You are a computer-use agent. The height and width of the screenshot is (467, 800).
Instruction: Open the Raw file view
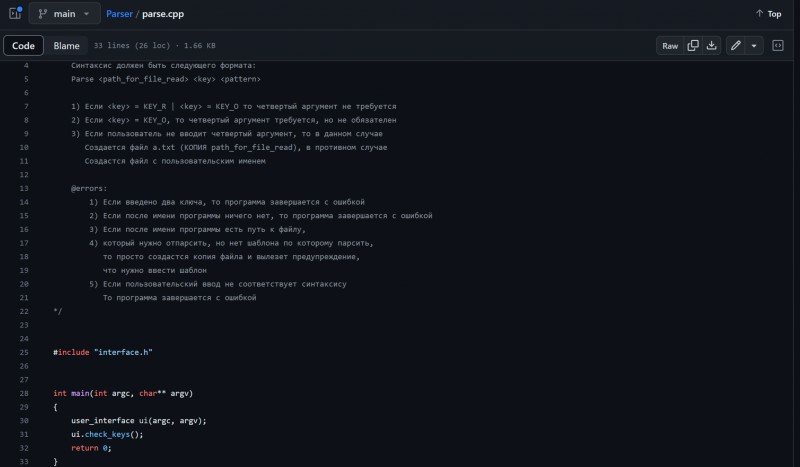point(670,46)
